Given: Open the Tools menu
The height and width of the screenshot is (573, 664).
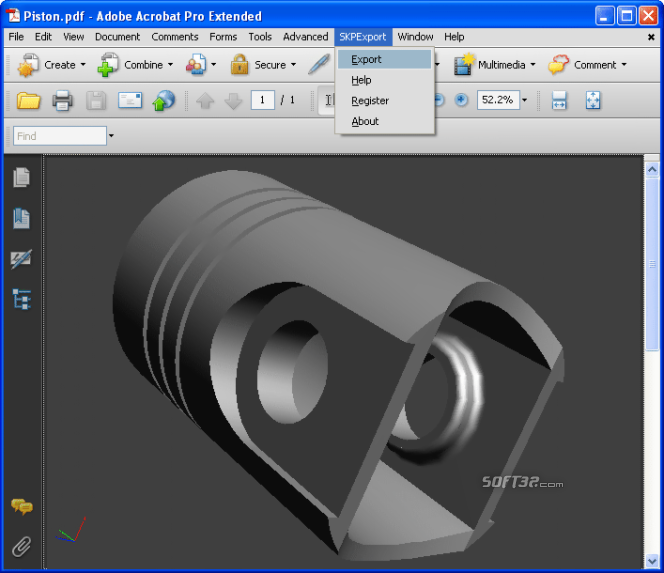Looking at the screenshot, I should pos(260,37).
